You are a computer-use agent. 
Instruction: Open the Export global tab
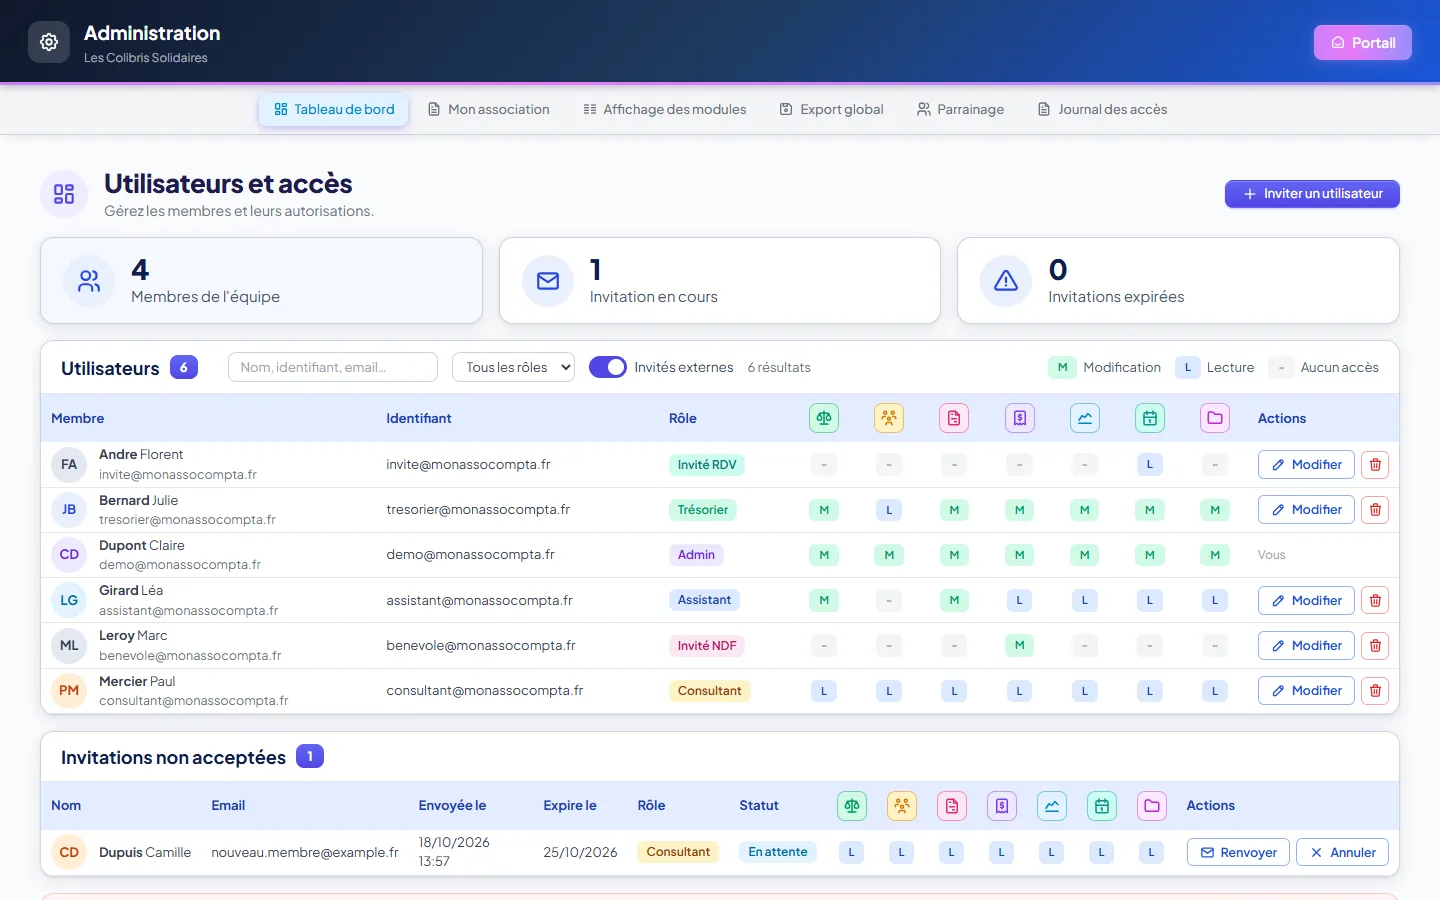tap(832, 109)
